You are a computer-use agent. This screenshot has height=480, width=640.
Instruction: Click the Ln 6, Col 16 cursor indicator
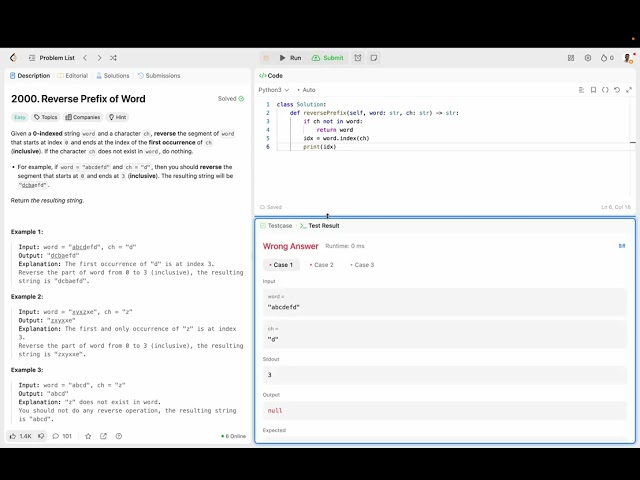[x=616, y=207]
